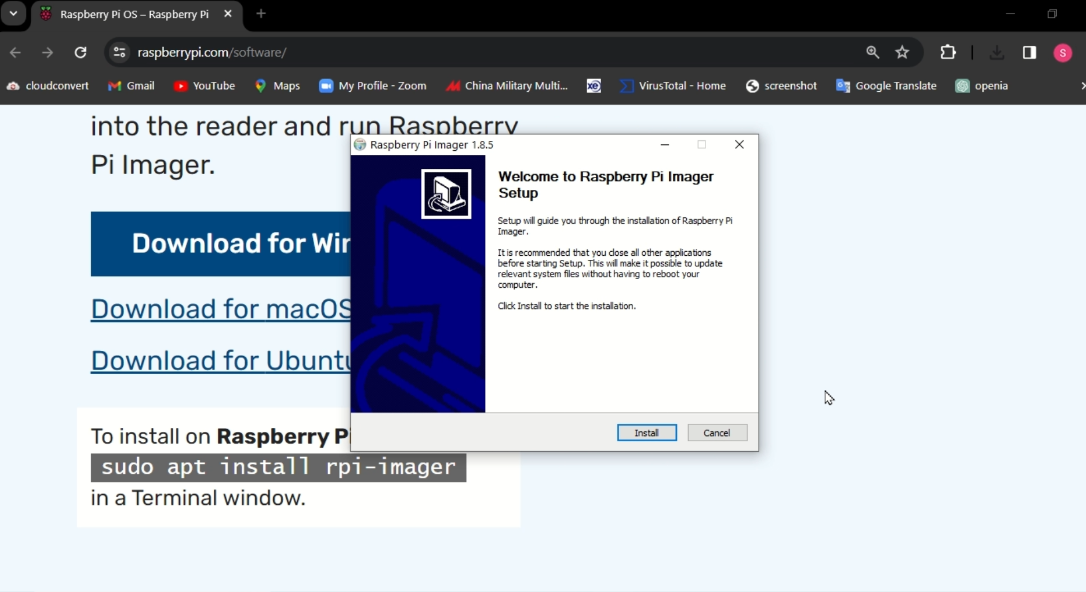Open the Chrome extensions puzzle icon
The width and height of the screenshot is (1086, 592).
pyautogui.click(x=947, y=53)
